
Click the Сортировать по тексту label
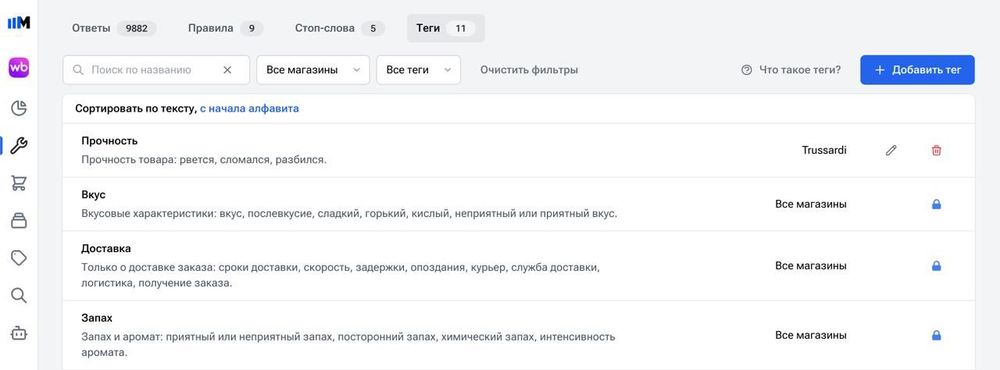point(136,108)
